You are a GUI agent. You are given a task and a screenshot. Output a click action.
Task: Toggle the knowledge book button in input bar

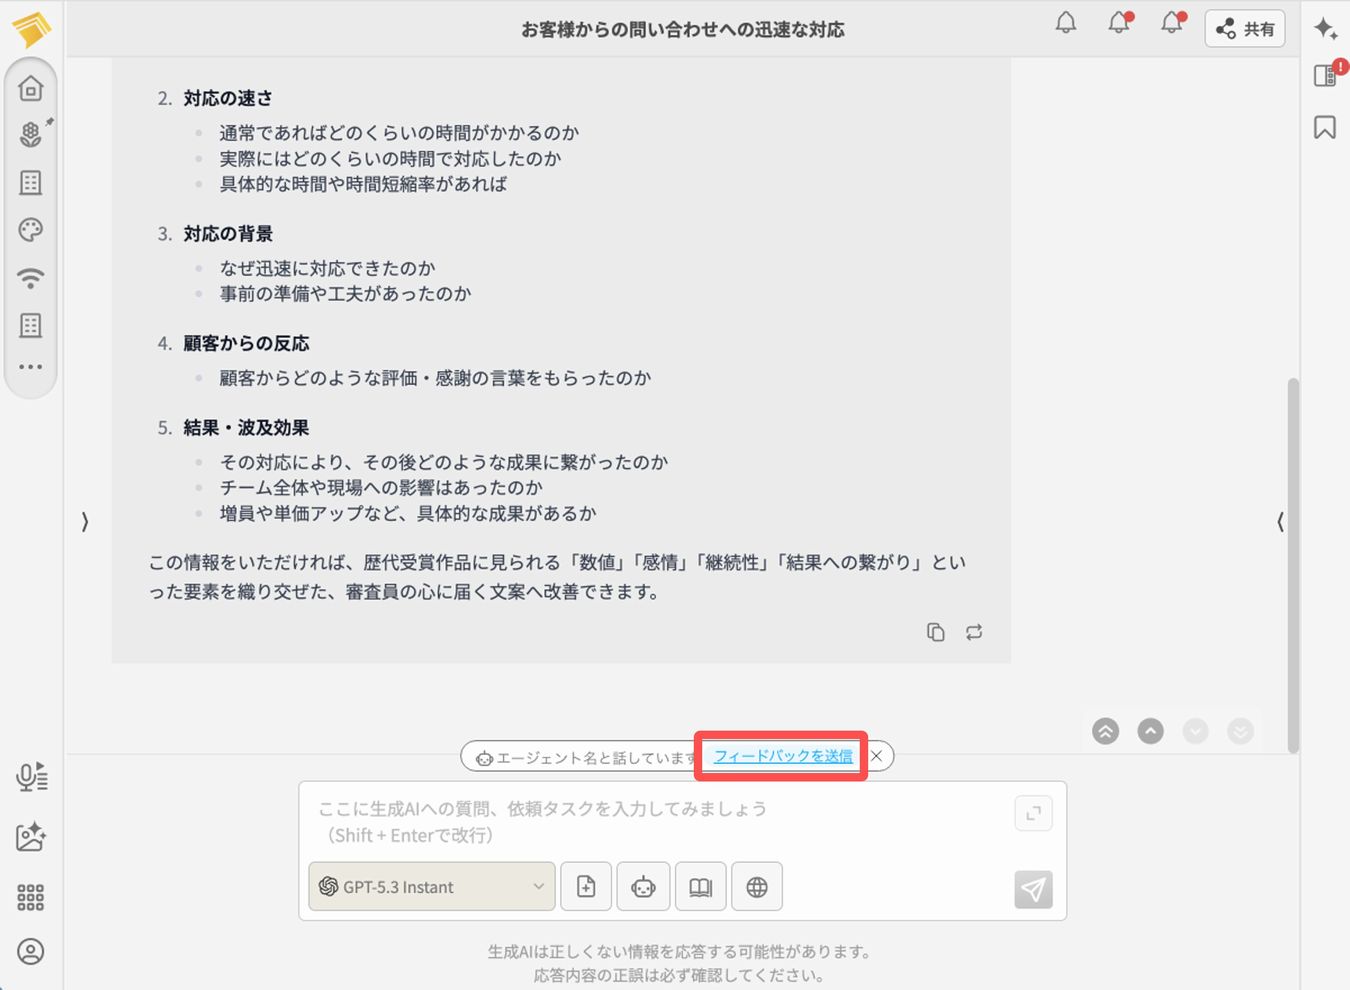tap(701, 887)
